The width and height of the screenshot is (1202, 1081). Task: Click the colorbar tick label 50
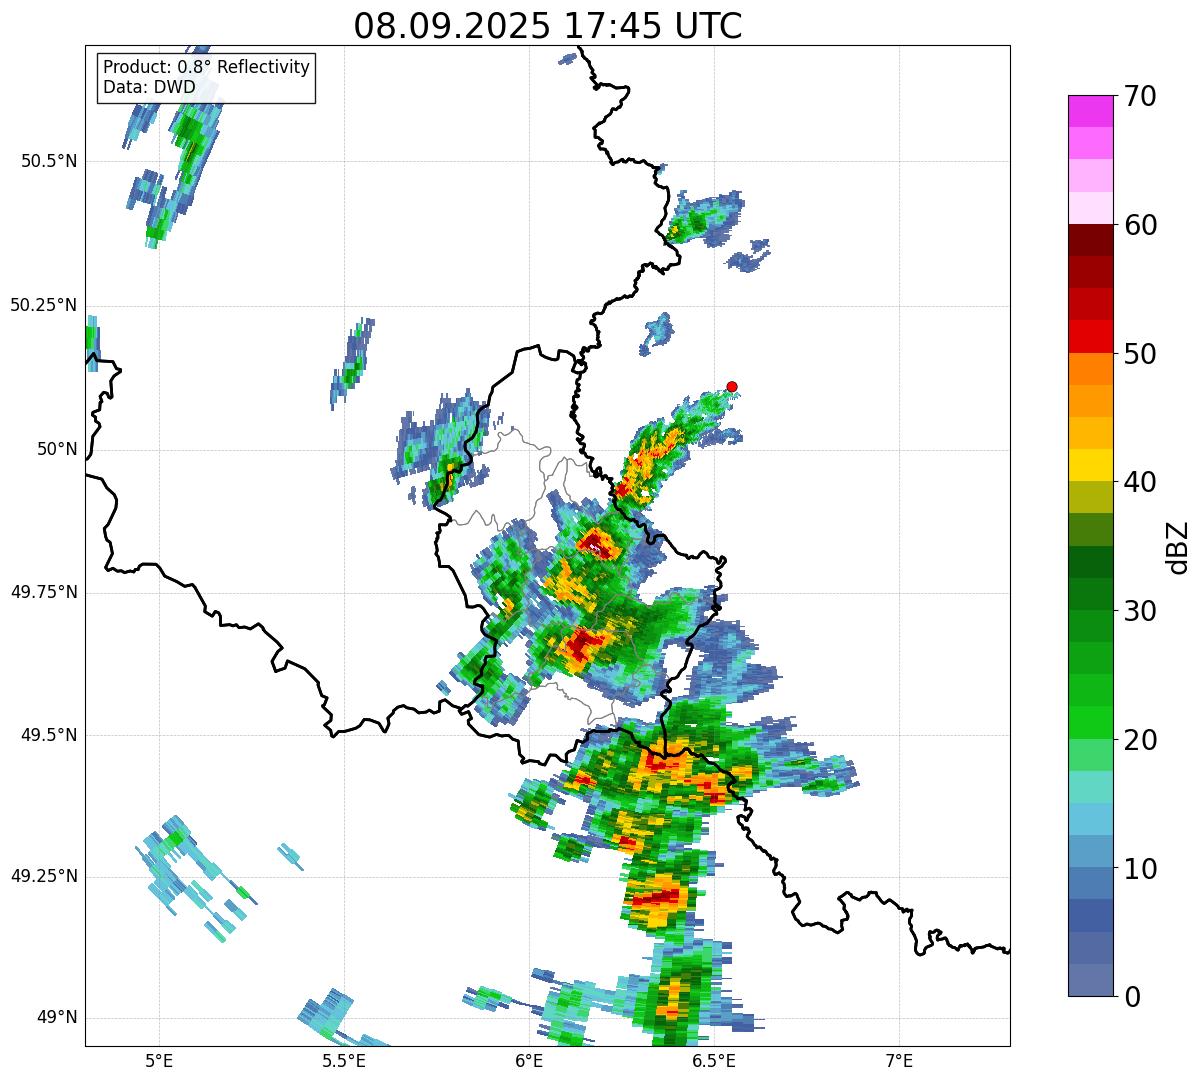1140,354
